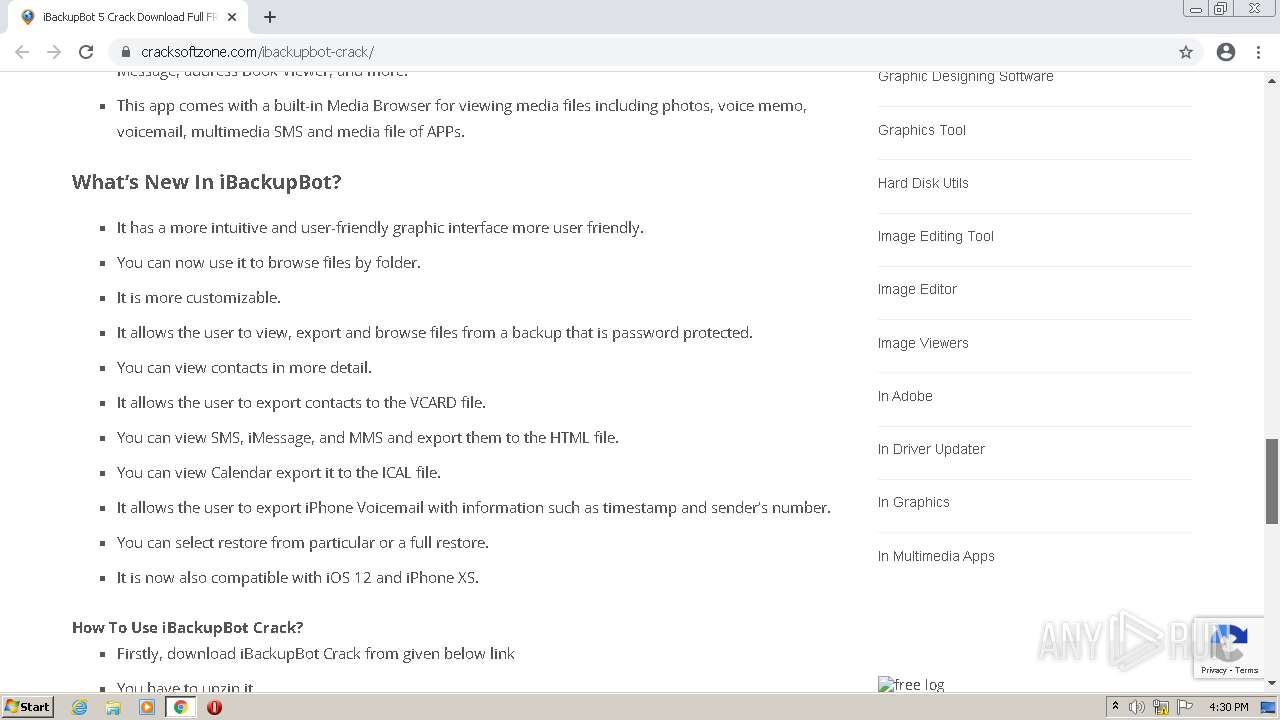
Task: Open the network tray icon
Action: [1161, 707]
